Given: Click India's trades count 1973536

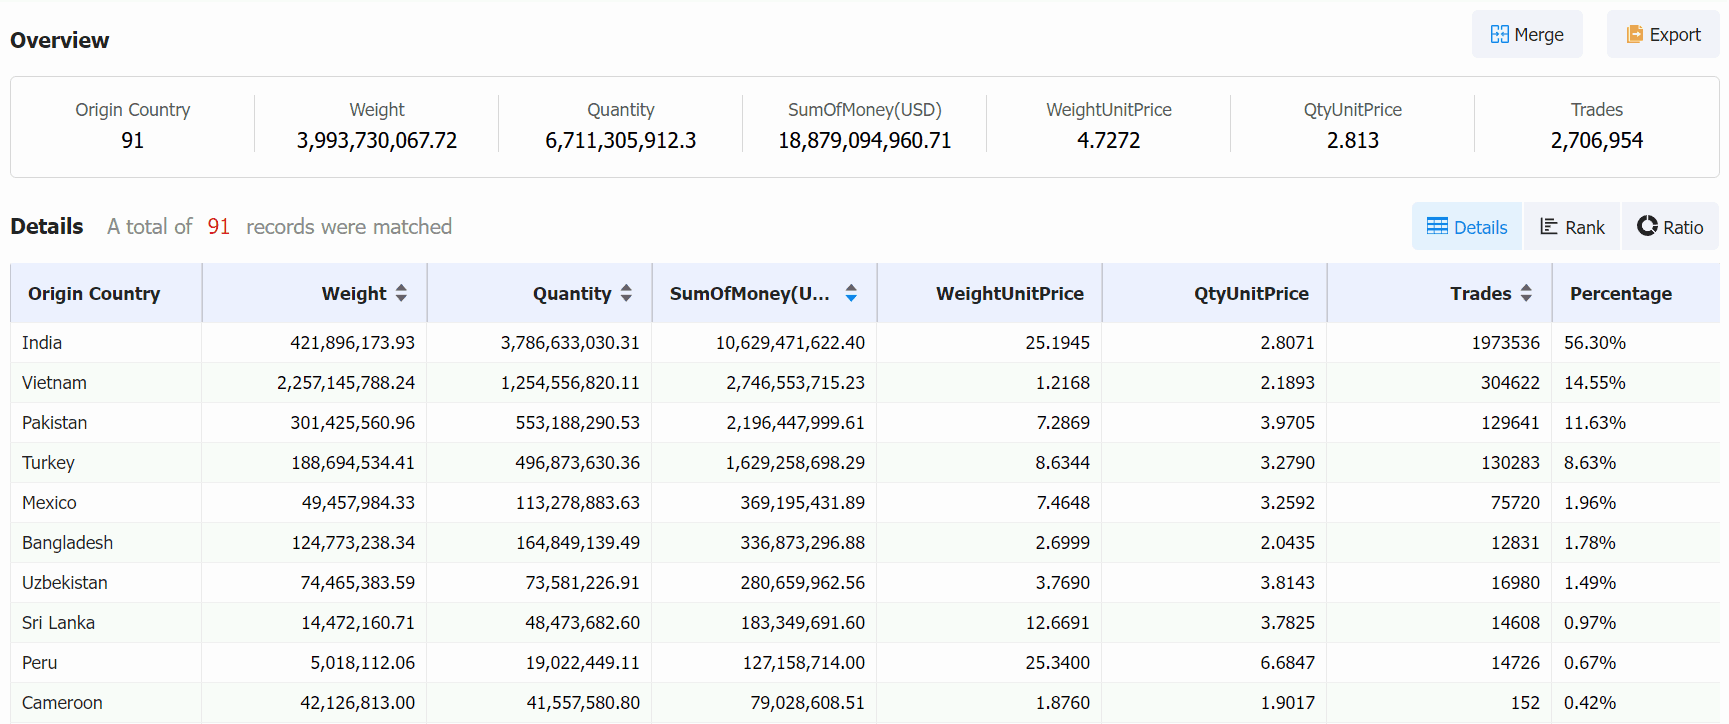Looking at the screenshot, I should [x=1505, y=343].
